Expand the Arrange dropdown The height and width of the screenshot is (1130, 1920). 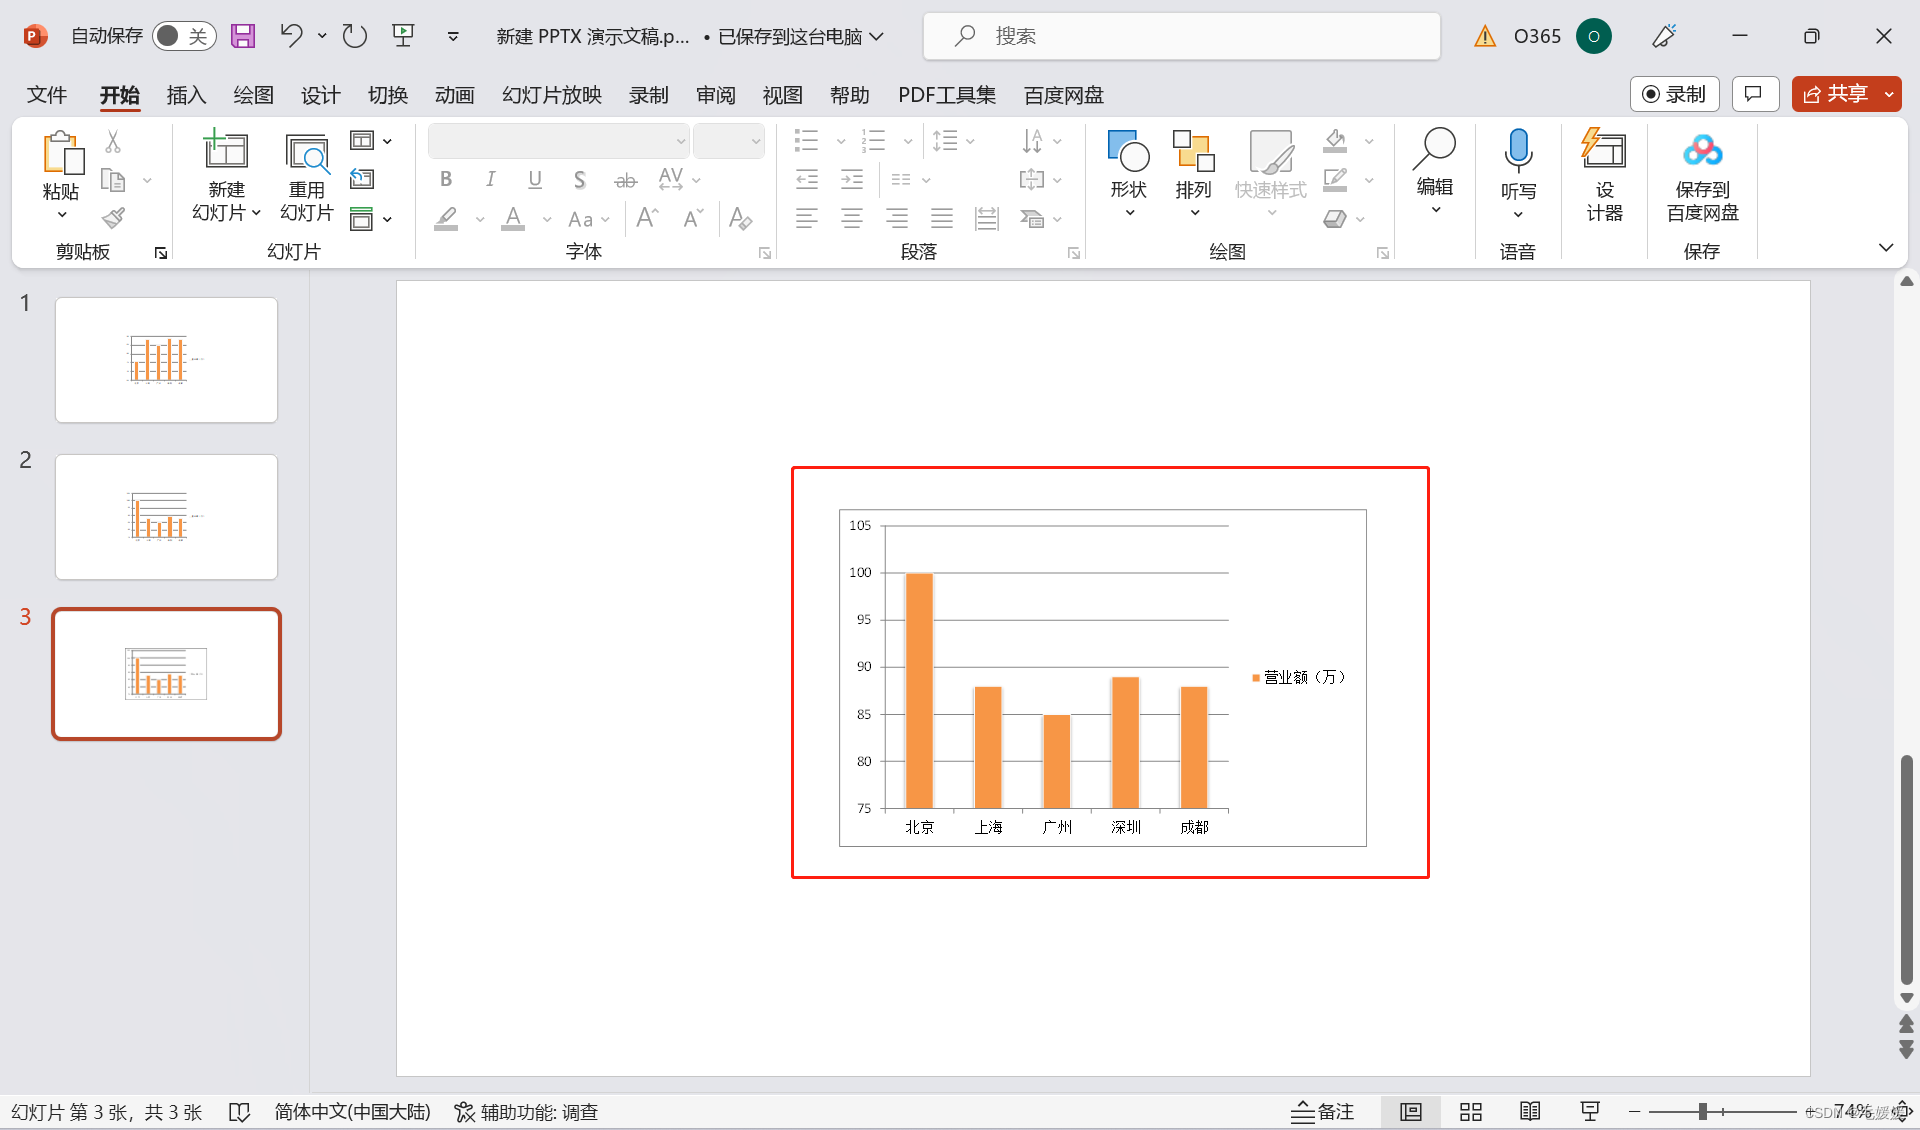point(1193,212)
